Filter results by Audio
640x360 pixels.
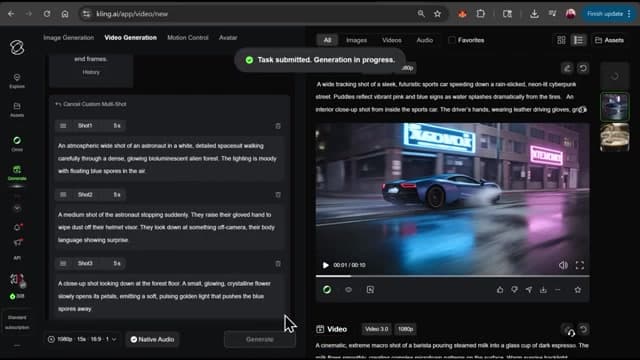(424, 40)
